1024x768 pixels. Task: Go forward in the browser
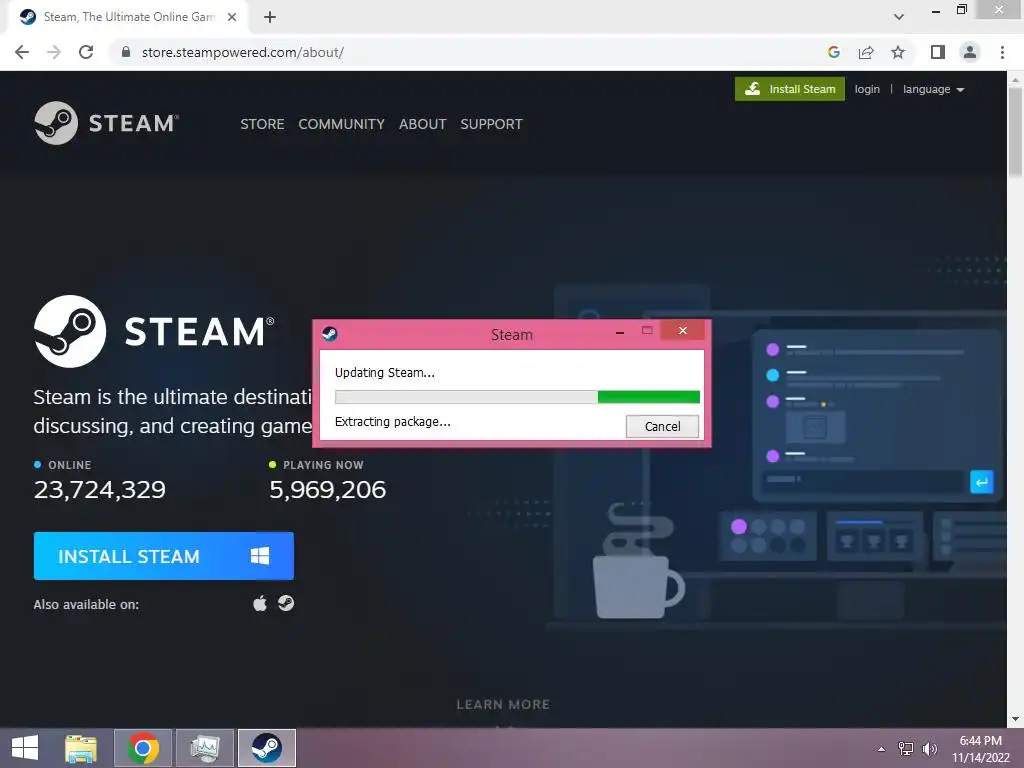(54, 52)
